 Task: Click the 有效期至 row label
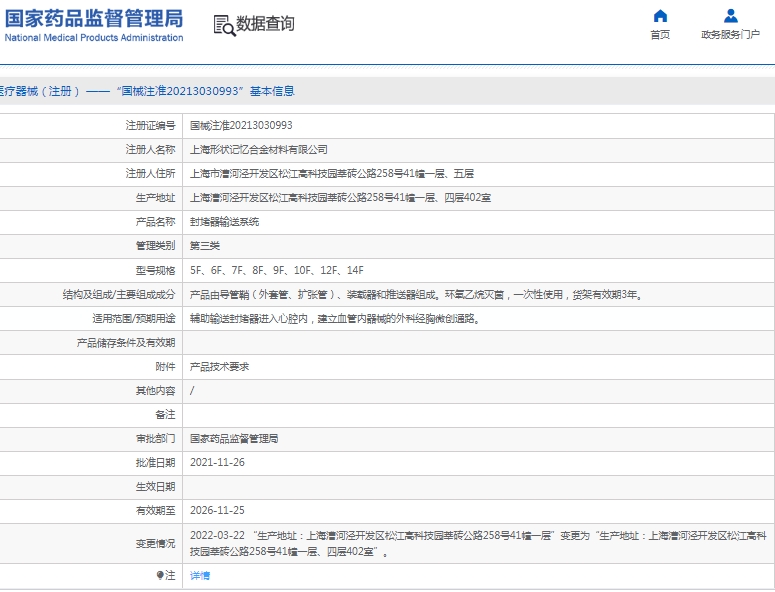point(156,510)
